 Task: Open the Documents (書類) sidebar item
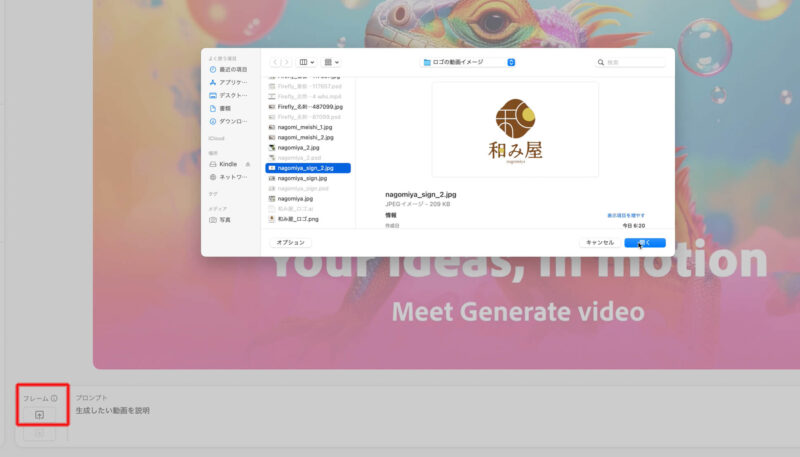pyautogui.click(x=220, y=108)
